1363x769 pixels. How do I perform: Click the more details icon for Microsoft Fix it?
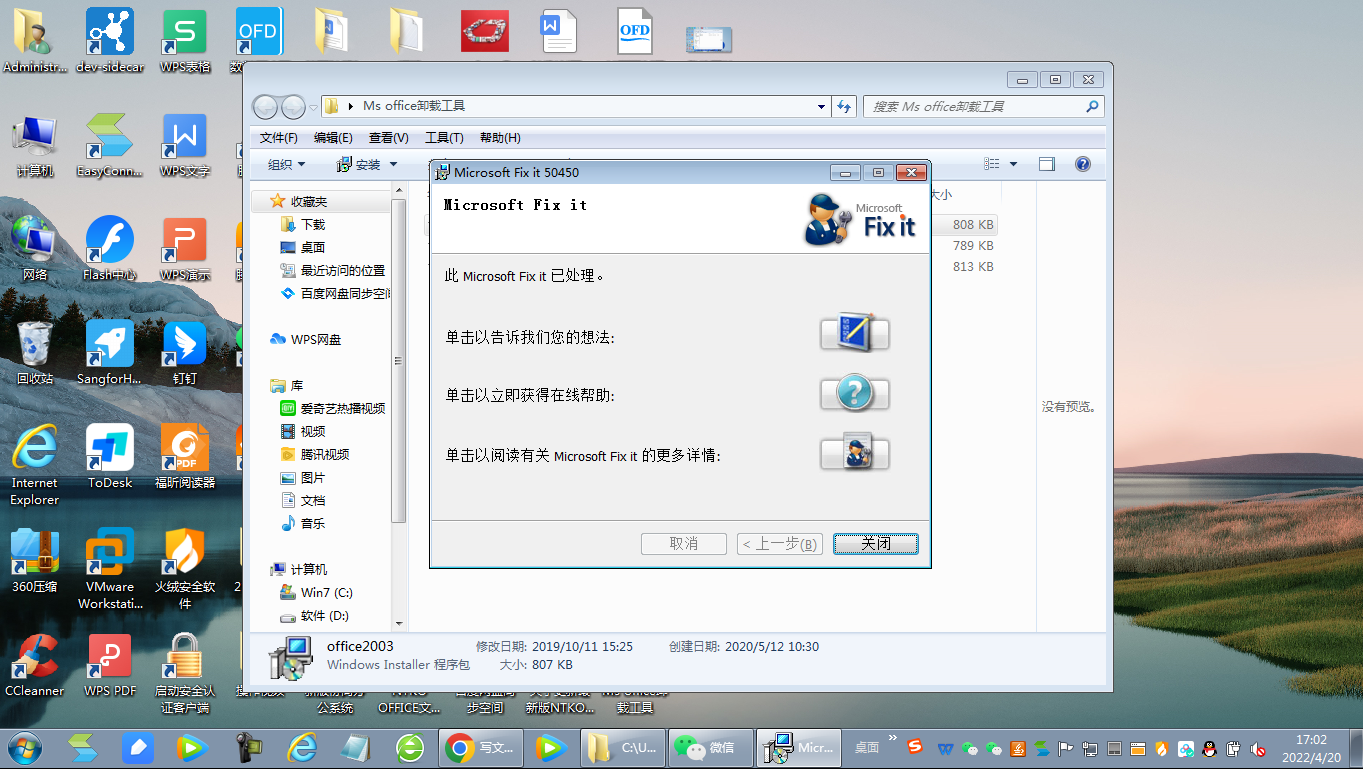(854, 453)
